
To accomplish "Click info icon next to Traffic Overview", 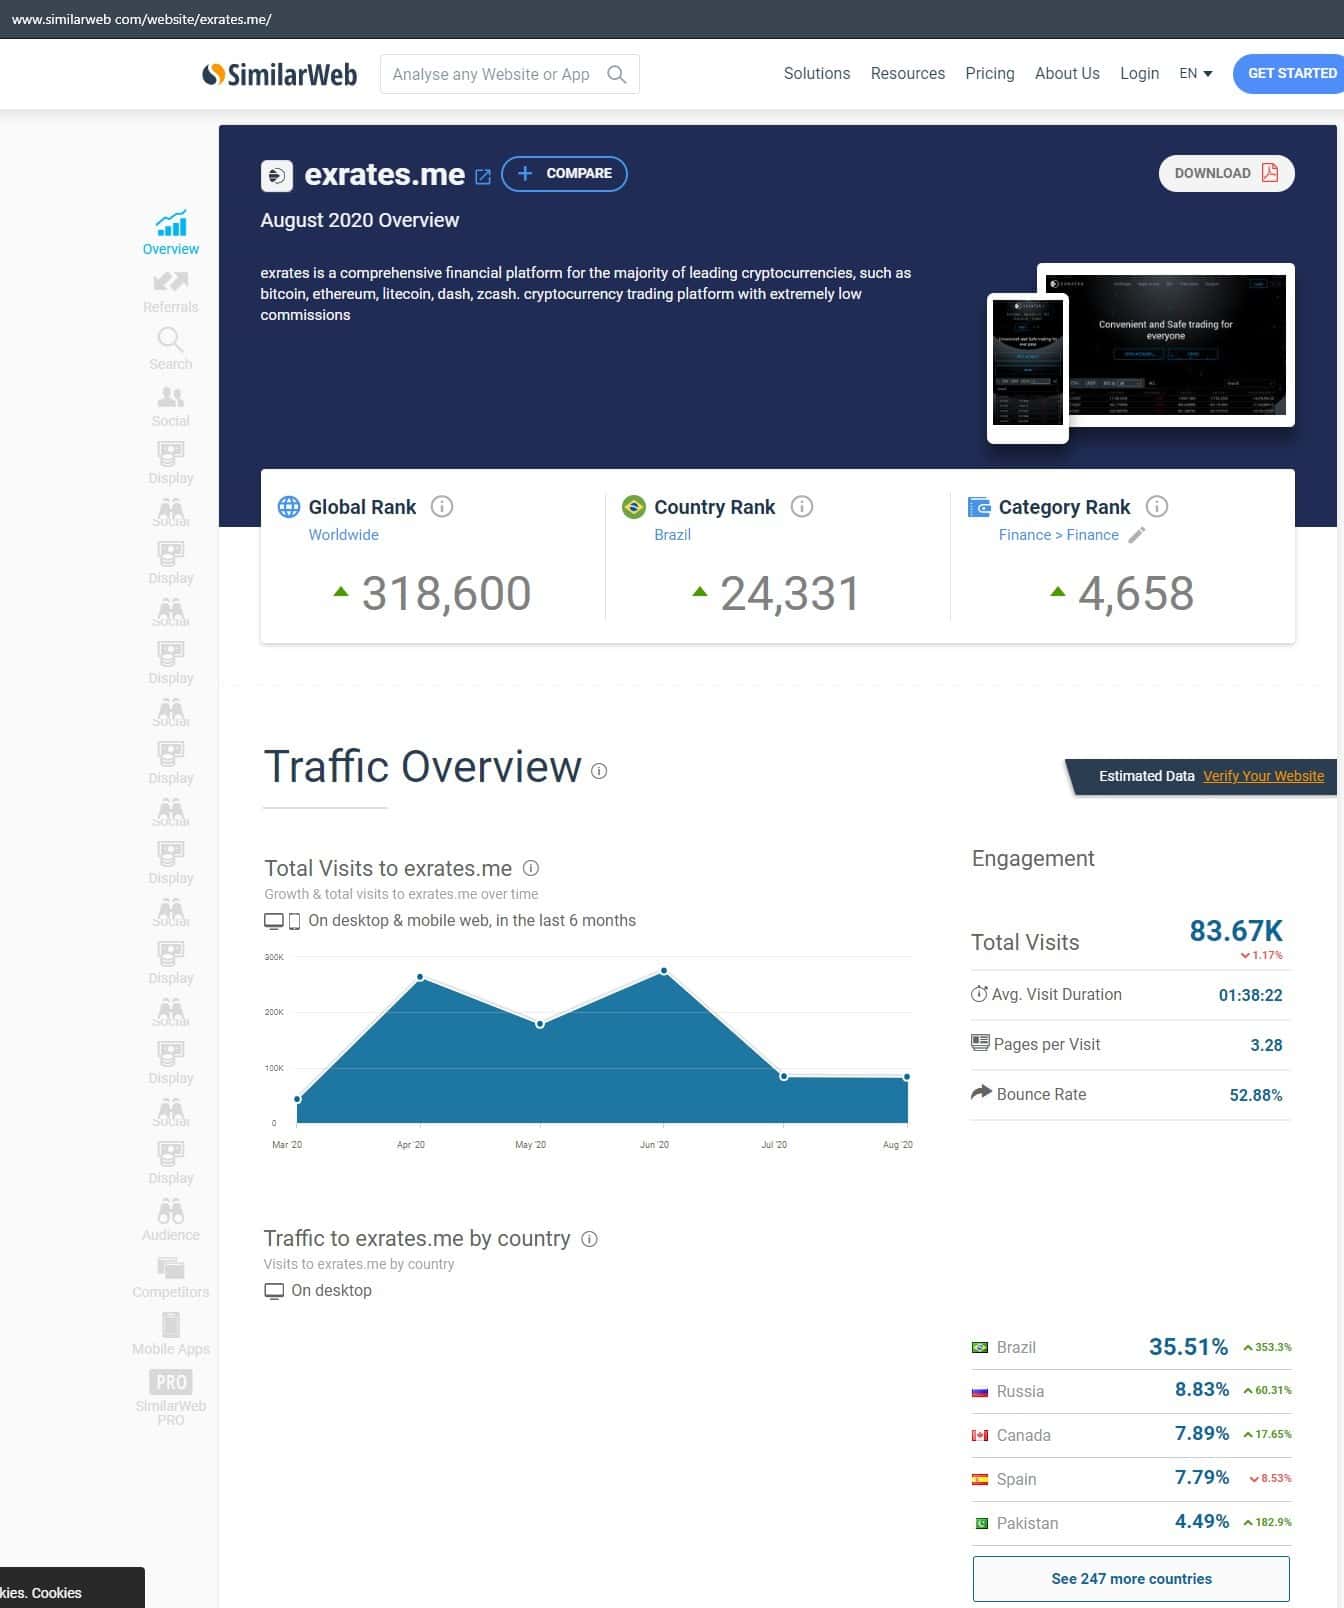I will (x=599, y=771).
